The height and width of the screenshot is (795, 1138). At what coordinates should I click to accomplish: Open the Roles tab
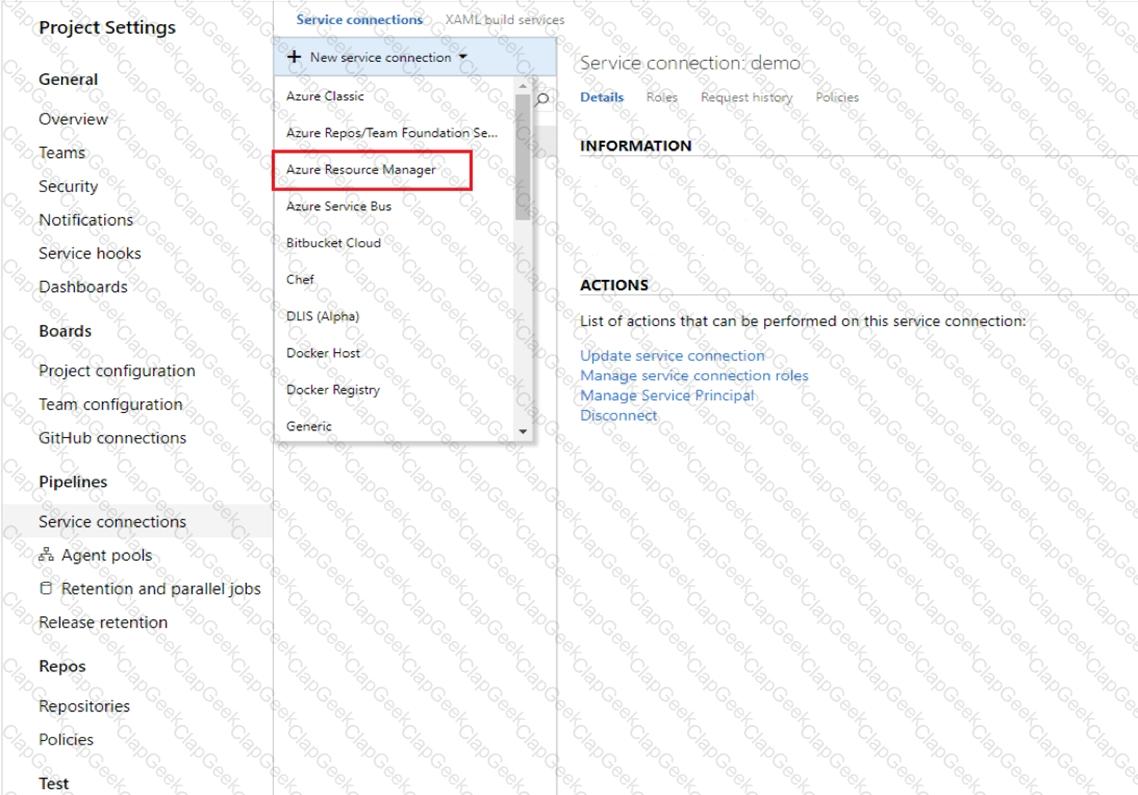[x=662, y=97]
